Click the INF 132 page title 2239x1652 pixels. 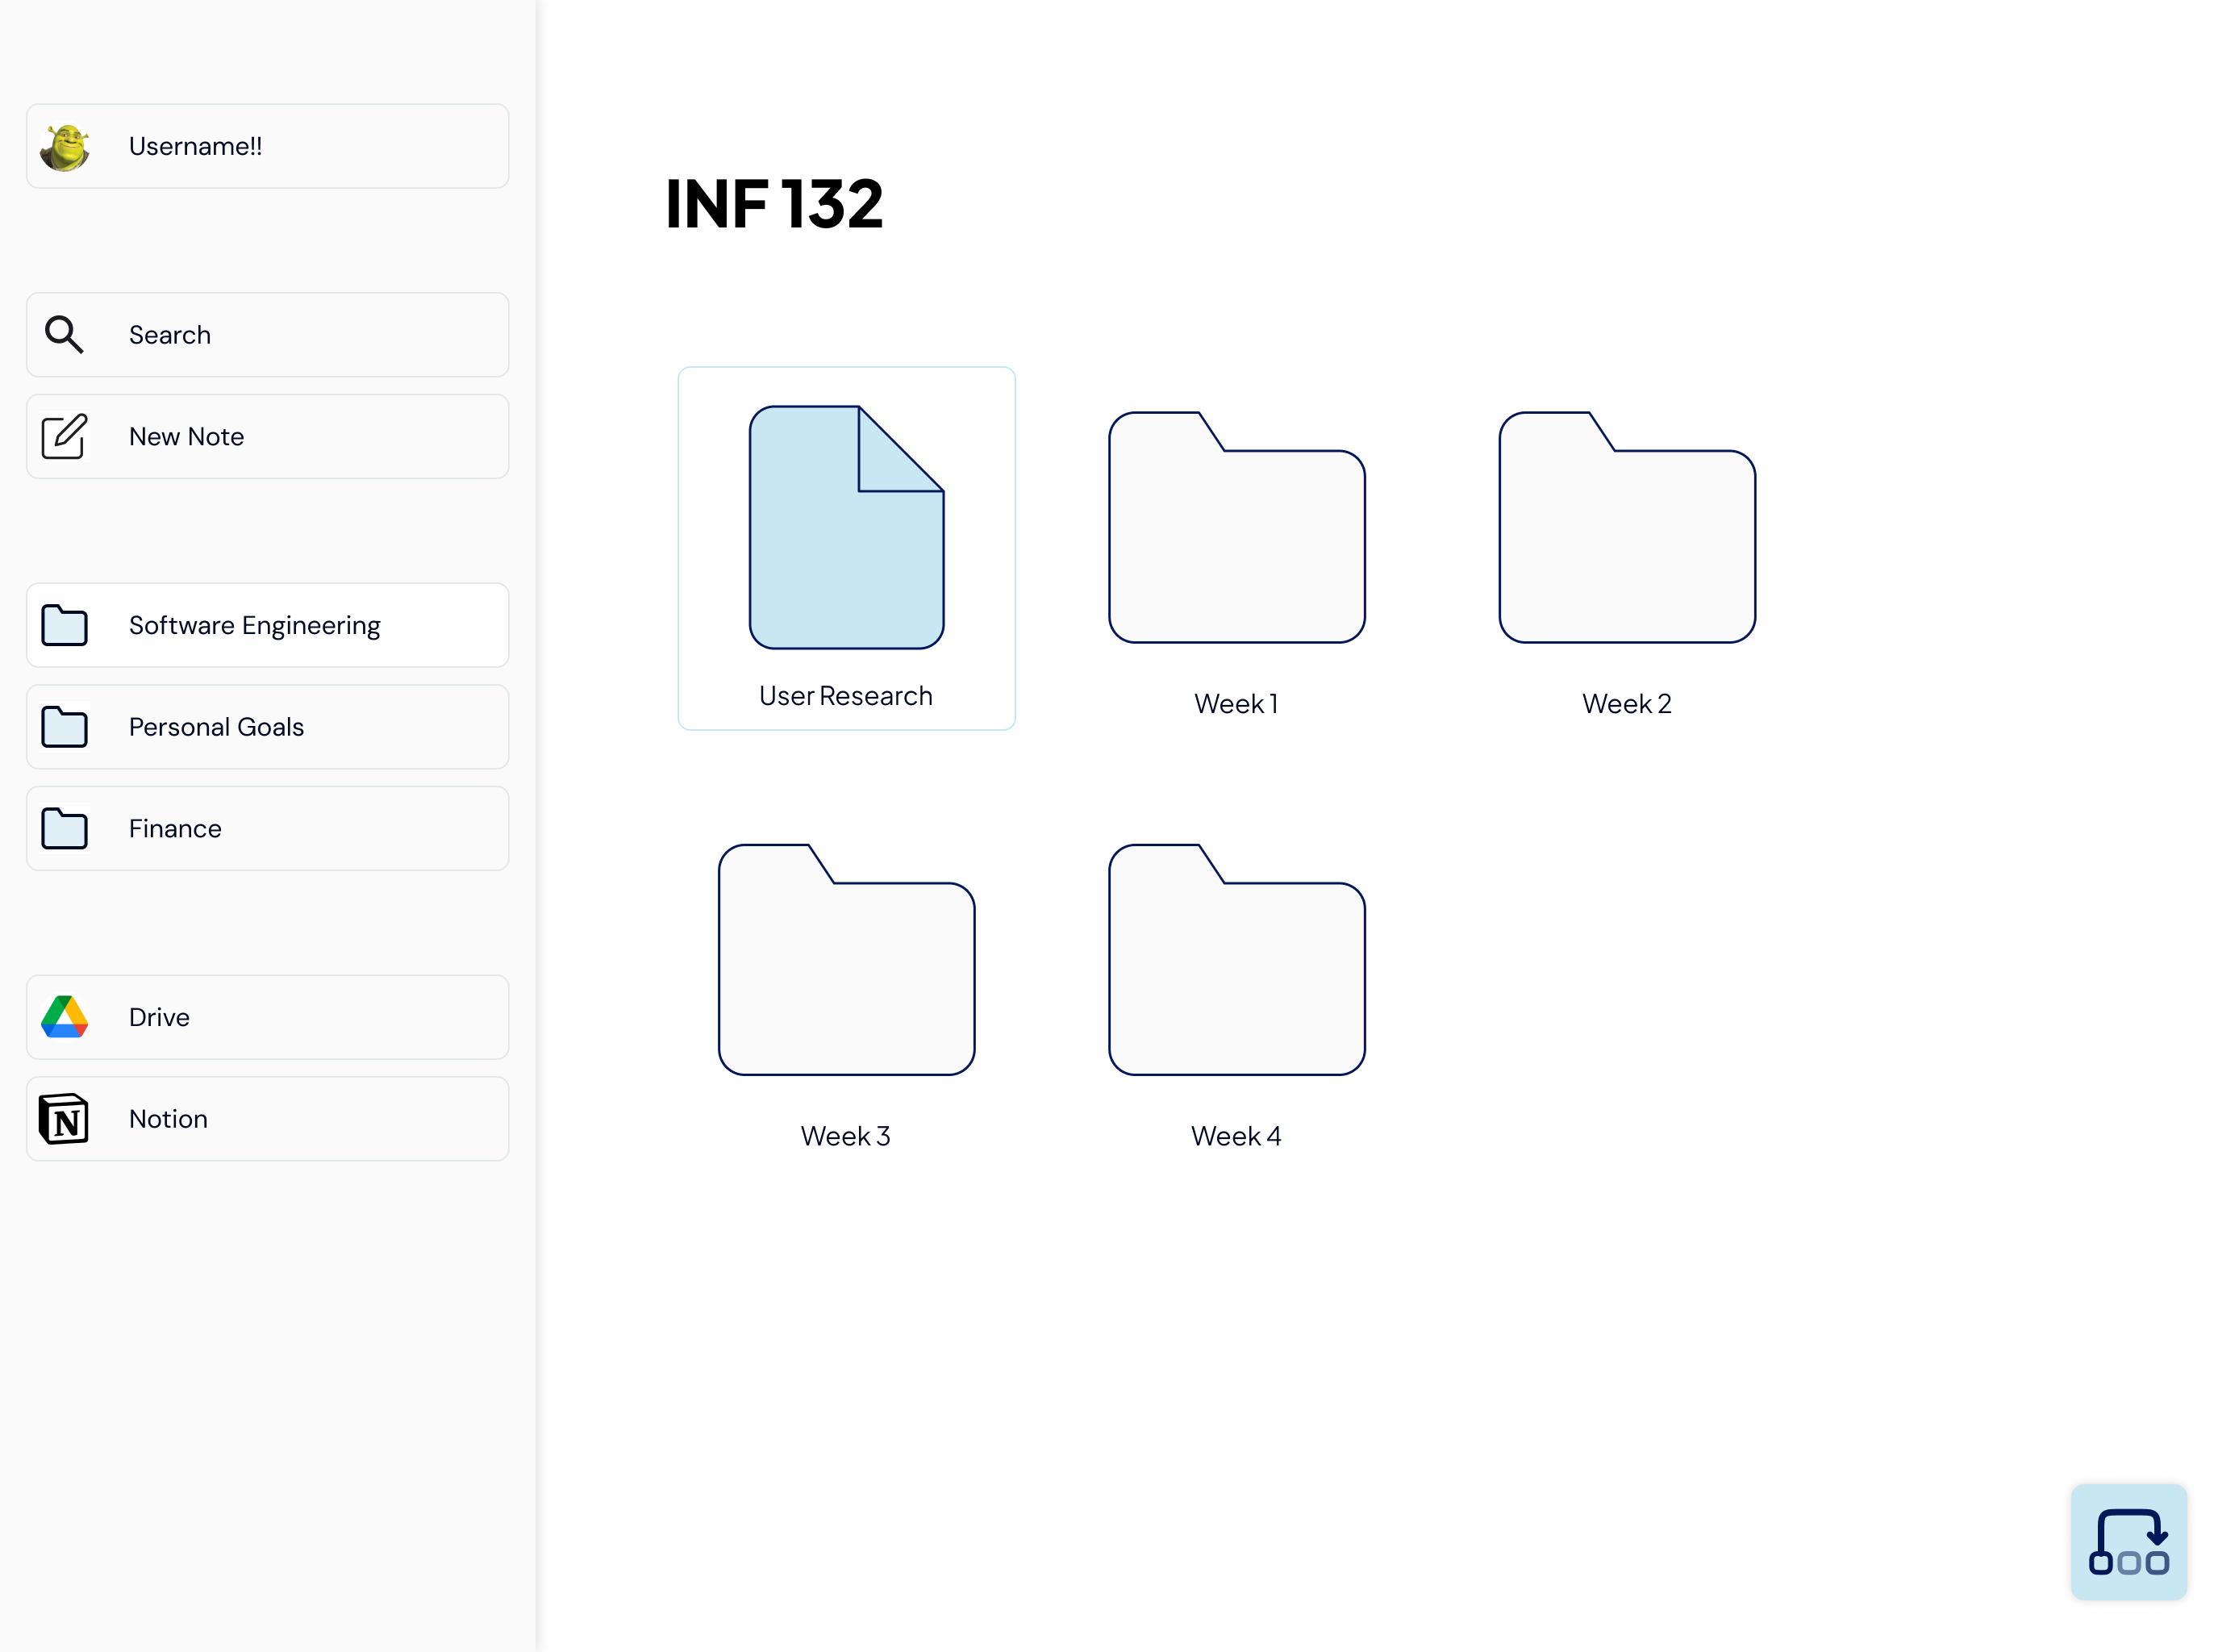click(776, 205)
